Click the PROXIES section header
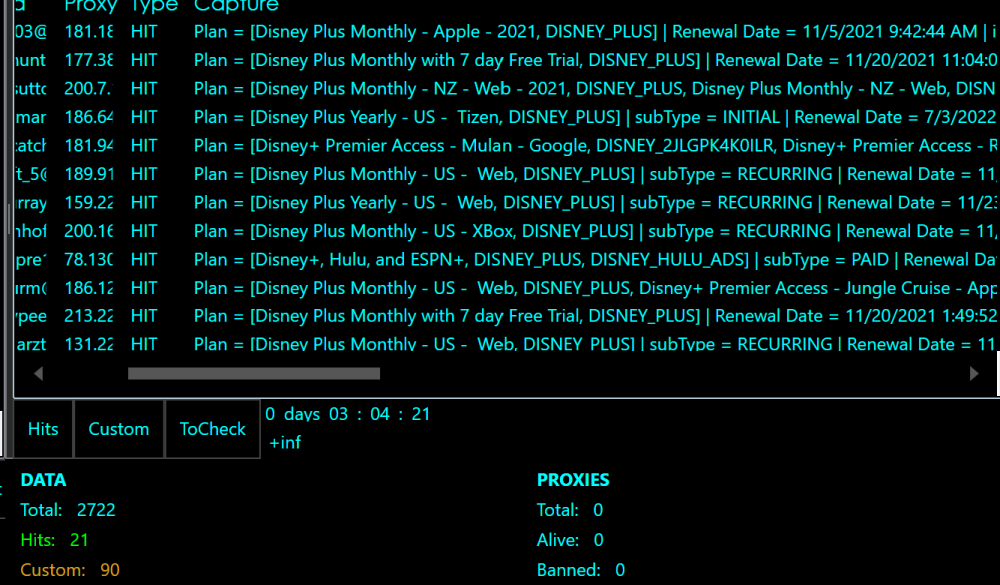Image resolution: width=1000 pixels, height=585 pixels. point(572,480)
